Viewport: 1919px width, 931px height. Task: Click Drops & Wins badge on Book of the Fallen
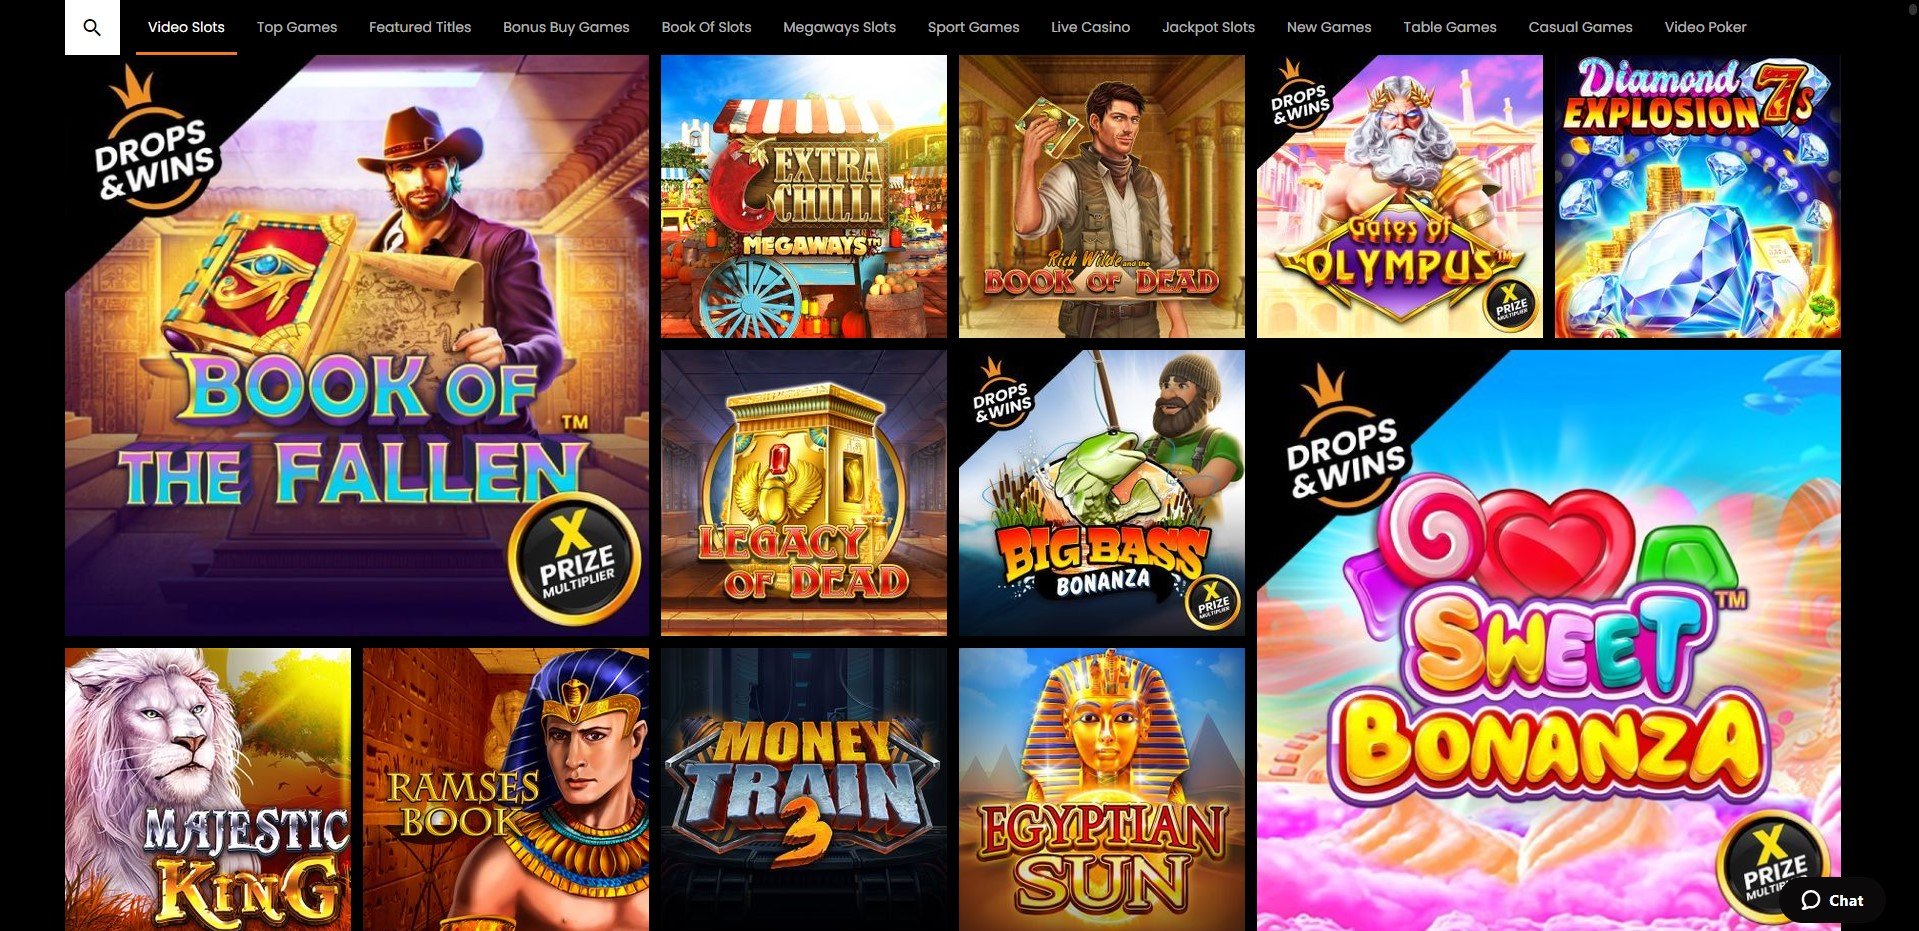(x=154, y=146)
